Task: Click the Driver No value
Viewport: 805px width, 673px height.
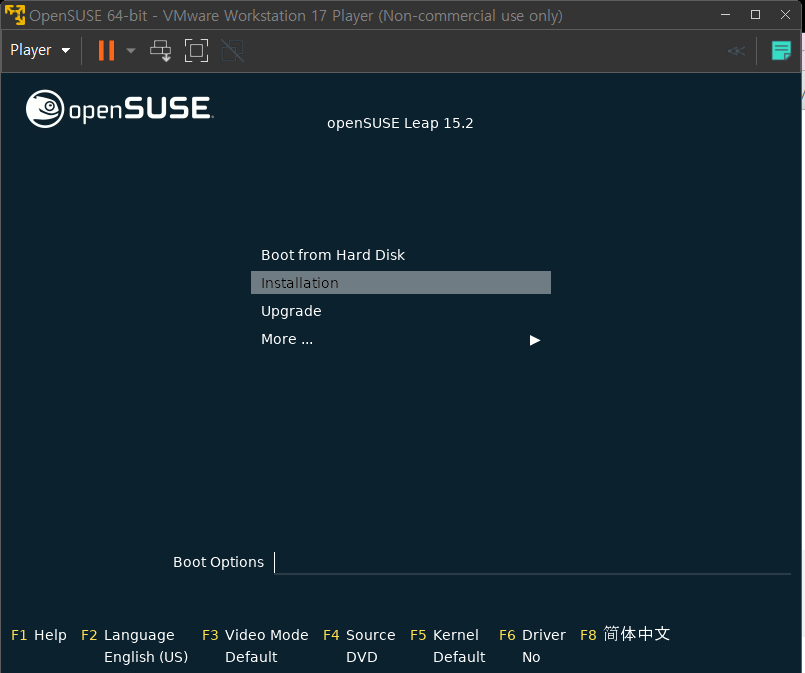Action: [531, 657]
